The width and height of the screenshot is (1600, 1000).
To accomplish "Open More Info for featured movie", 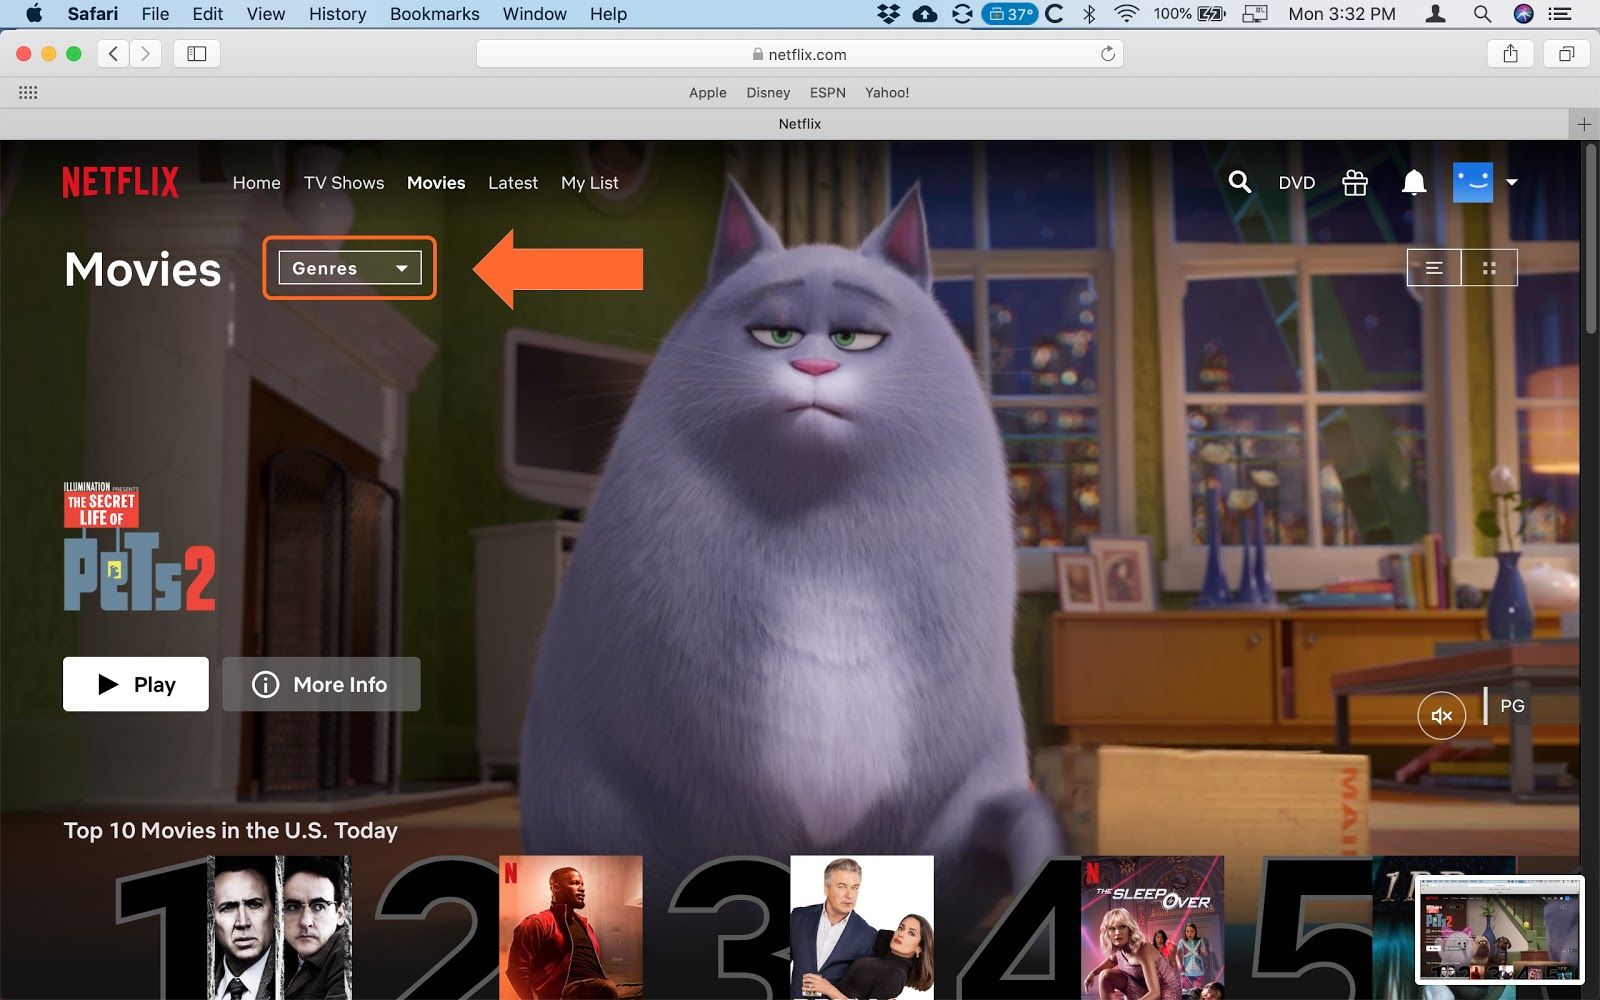I will 321,684.
